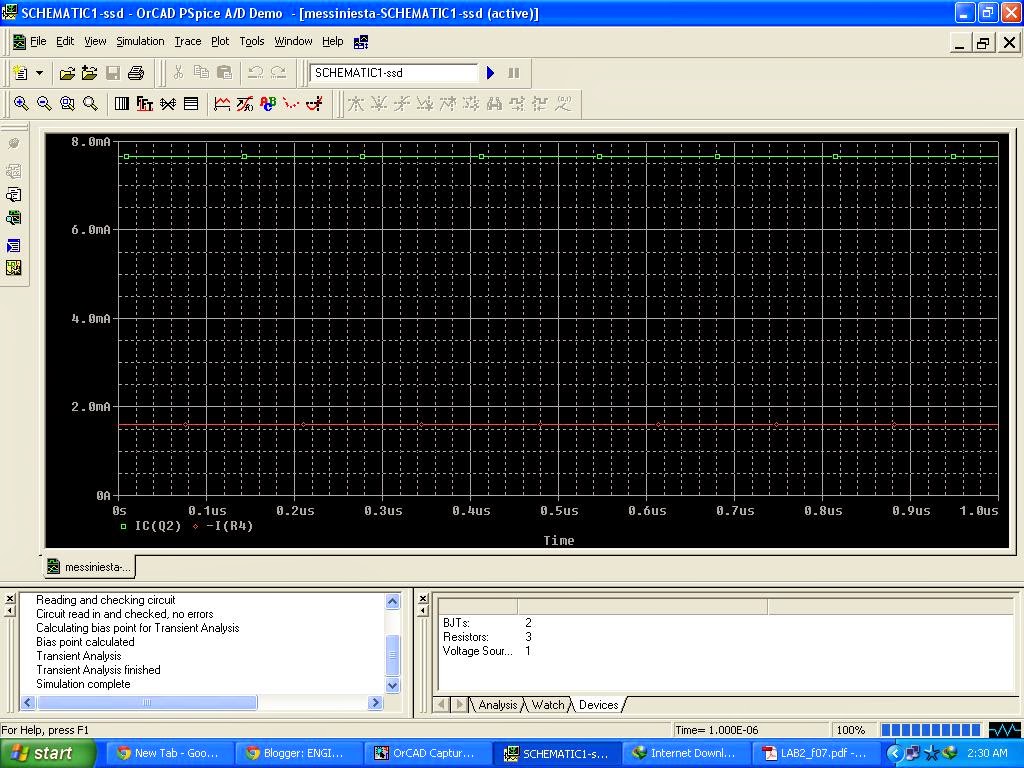
Task: Click the SCHEMATIC1-ssd profile field
Action: tap(394, 72)
